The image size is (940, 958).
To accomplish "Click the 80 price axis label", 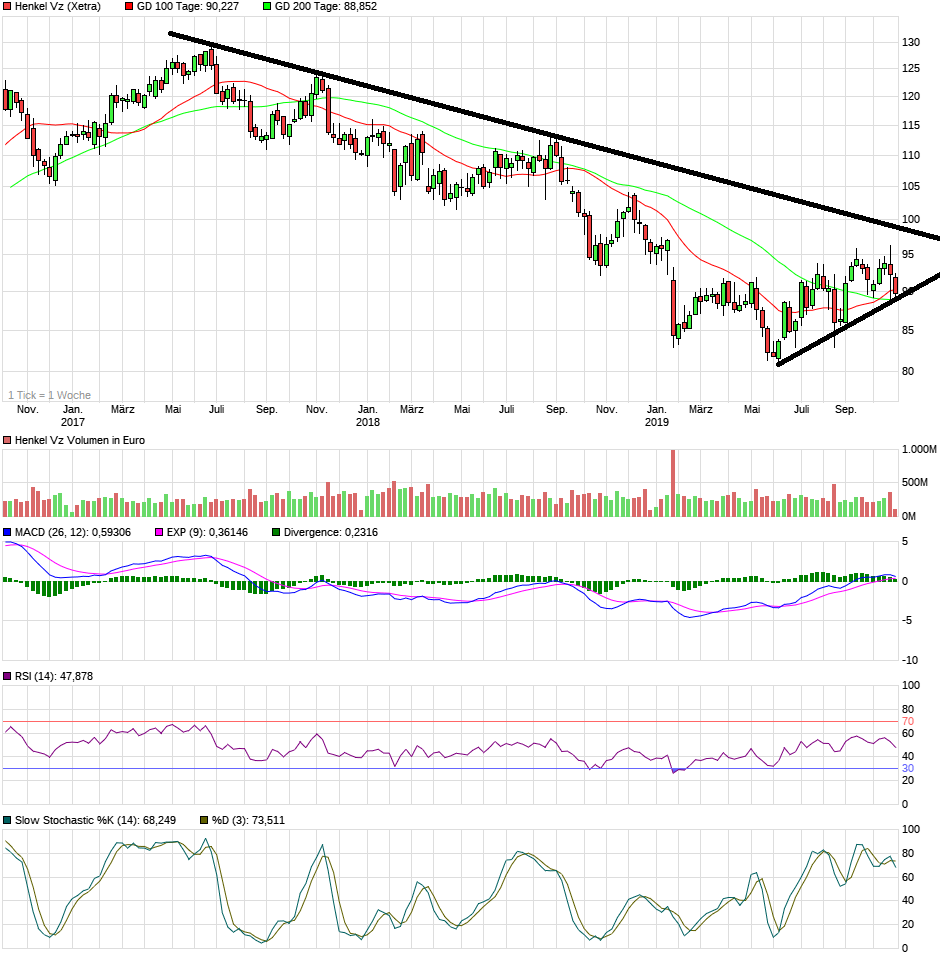I will [908, 371].
